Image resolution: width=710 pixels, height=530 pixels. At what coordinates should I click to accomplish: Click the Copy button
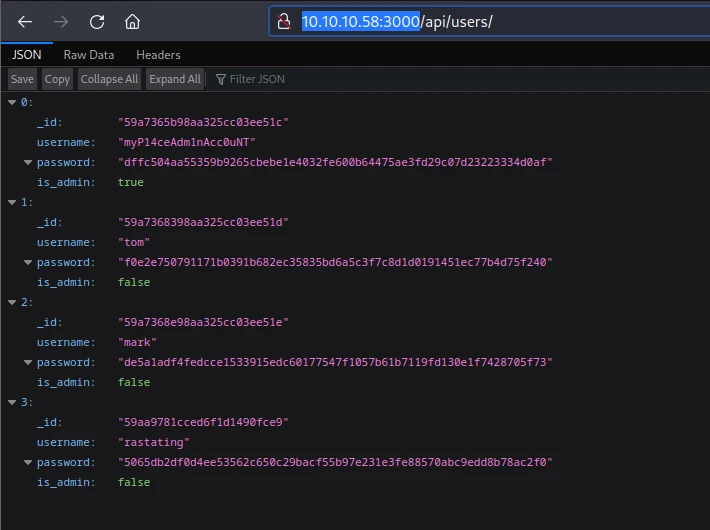tap(57, 79)
